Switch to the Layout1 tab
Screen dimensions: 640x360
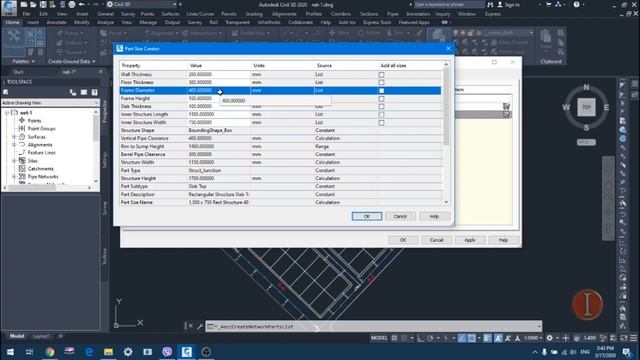tap(41, 336)
